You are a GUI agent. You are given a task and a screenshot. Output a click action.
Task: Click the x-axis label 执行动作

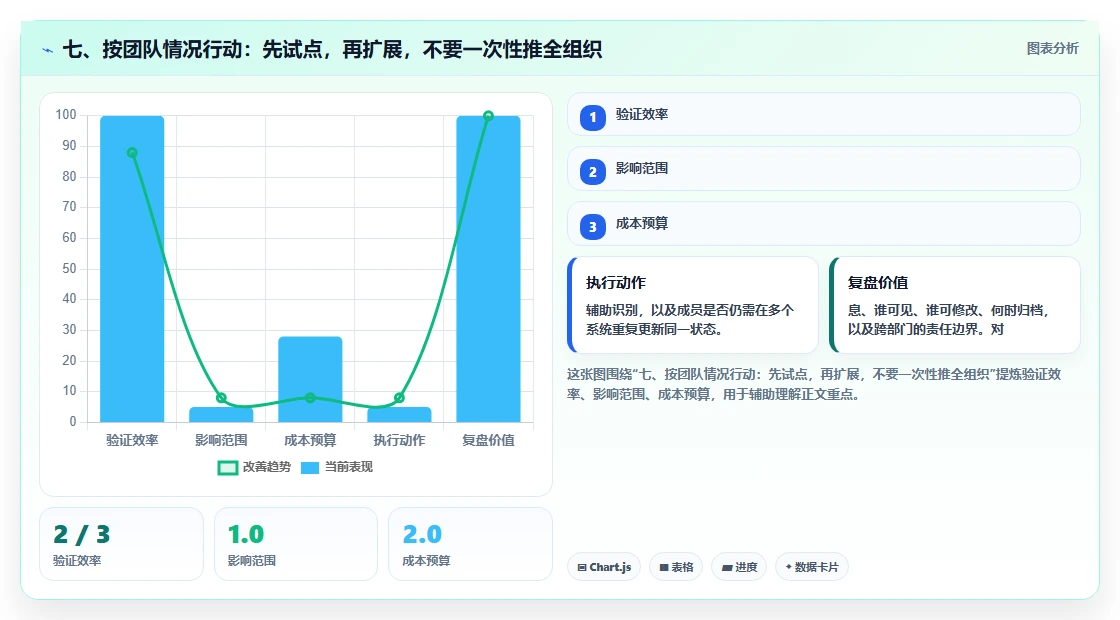click(x=399, y=441)
